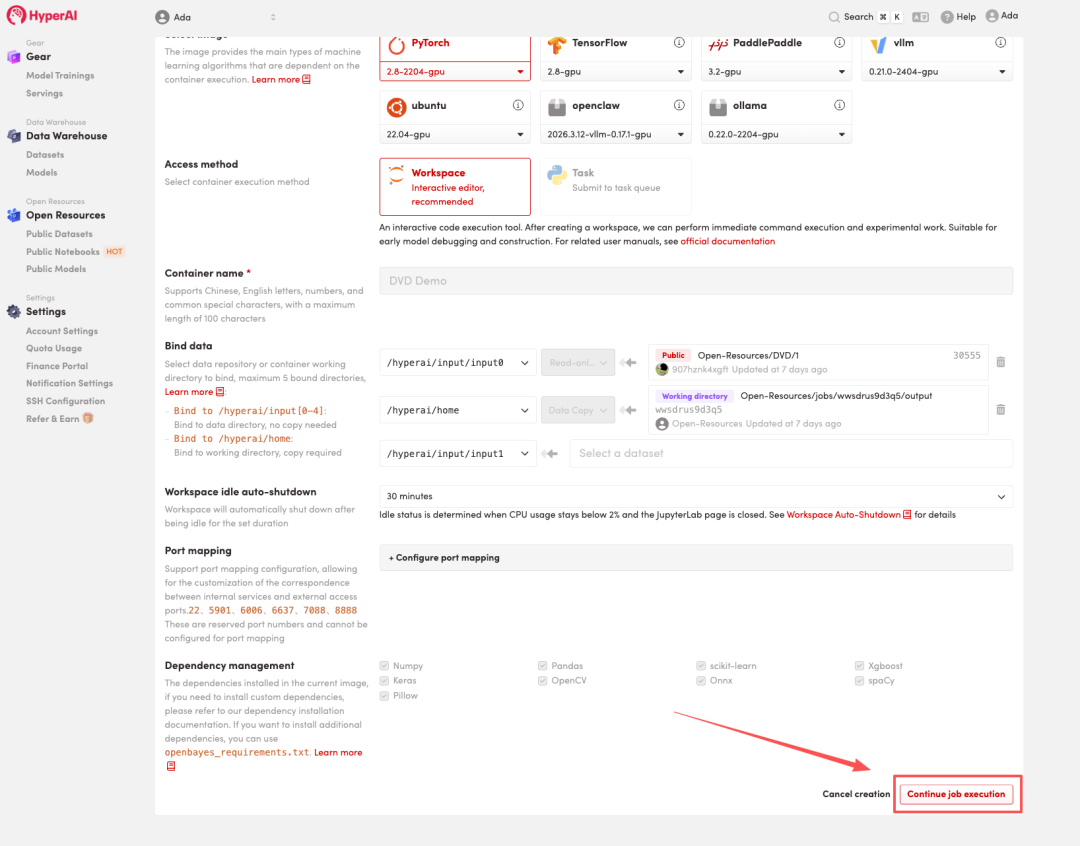
Task: Toggle the Onnx dependency checkbox
Action: click(x=701, y=681)
